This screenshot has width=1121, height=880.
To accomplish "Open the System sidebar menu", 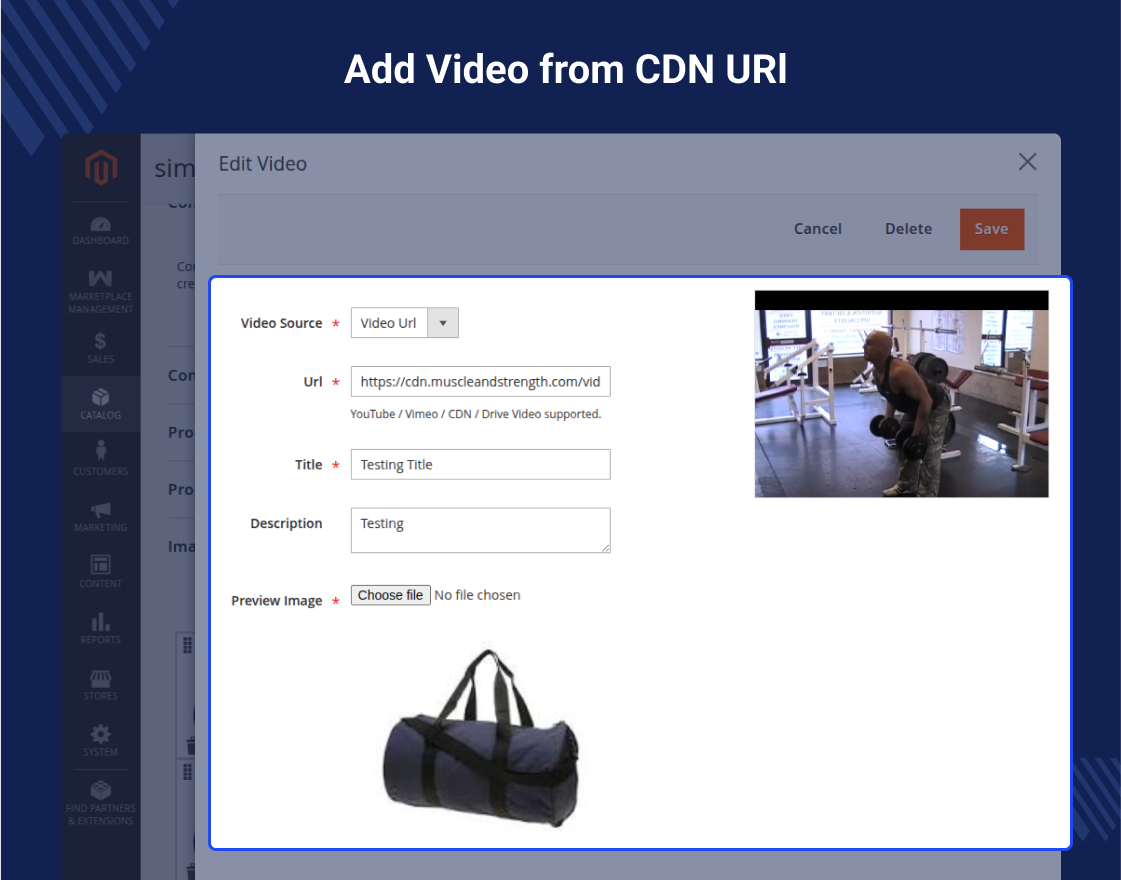I will 100,741.
